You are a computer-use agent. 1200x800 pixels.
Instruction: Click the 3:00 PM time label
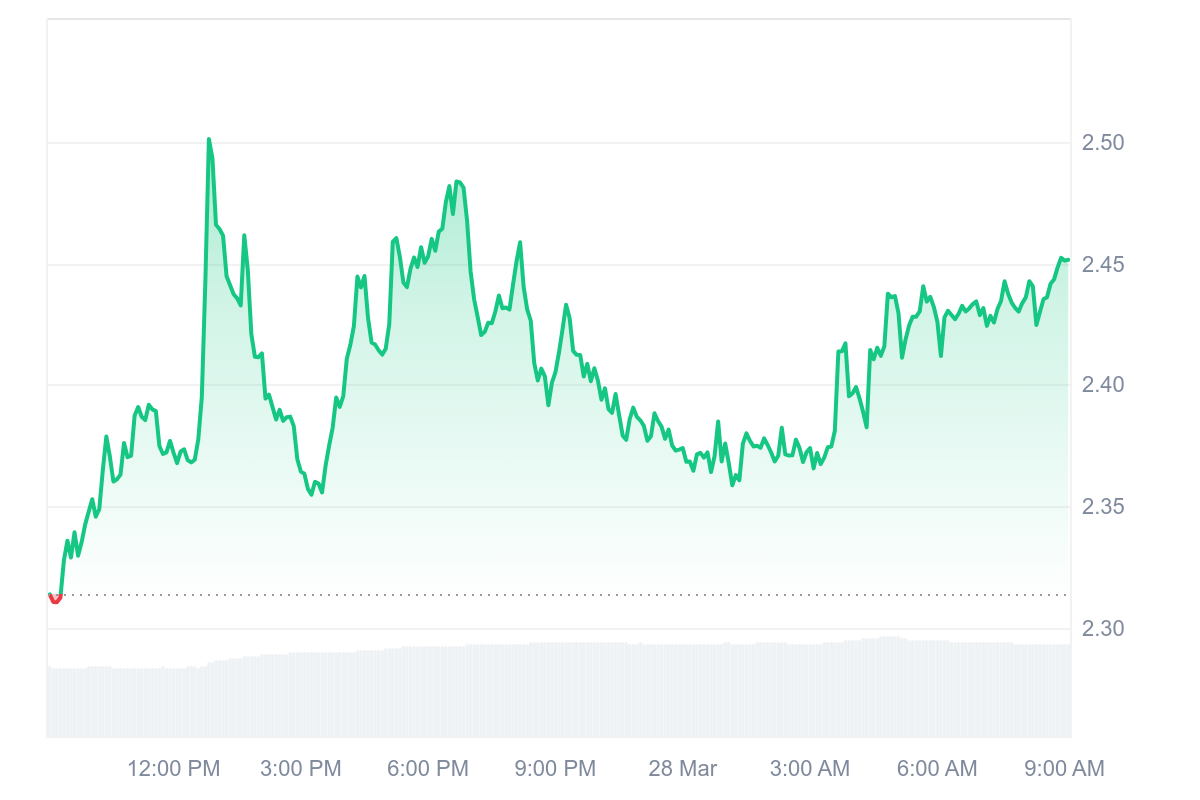301,769
